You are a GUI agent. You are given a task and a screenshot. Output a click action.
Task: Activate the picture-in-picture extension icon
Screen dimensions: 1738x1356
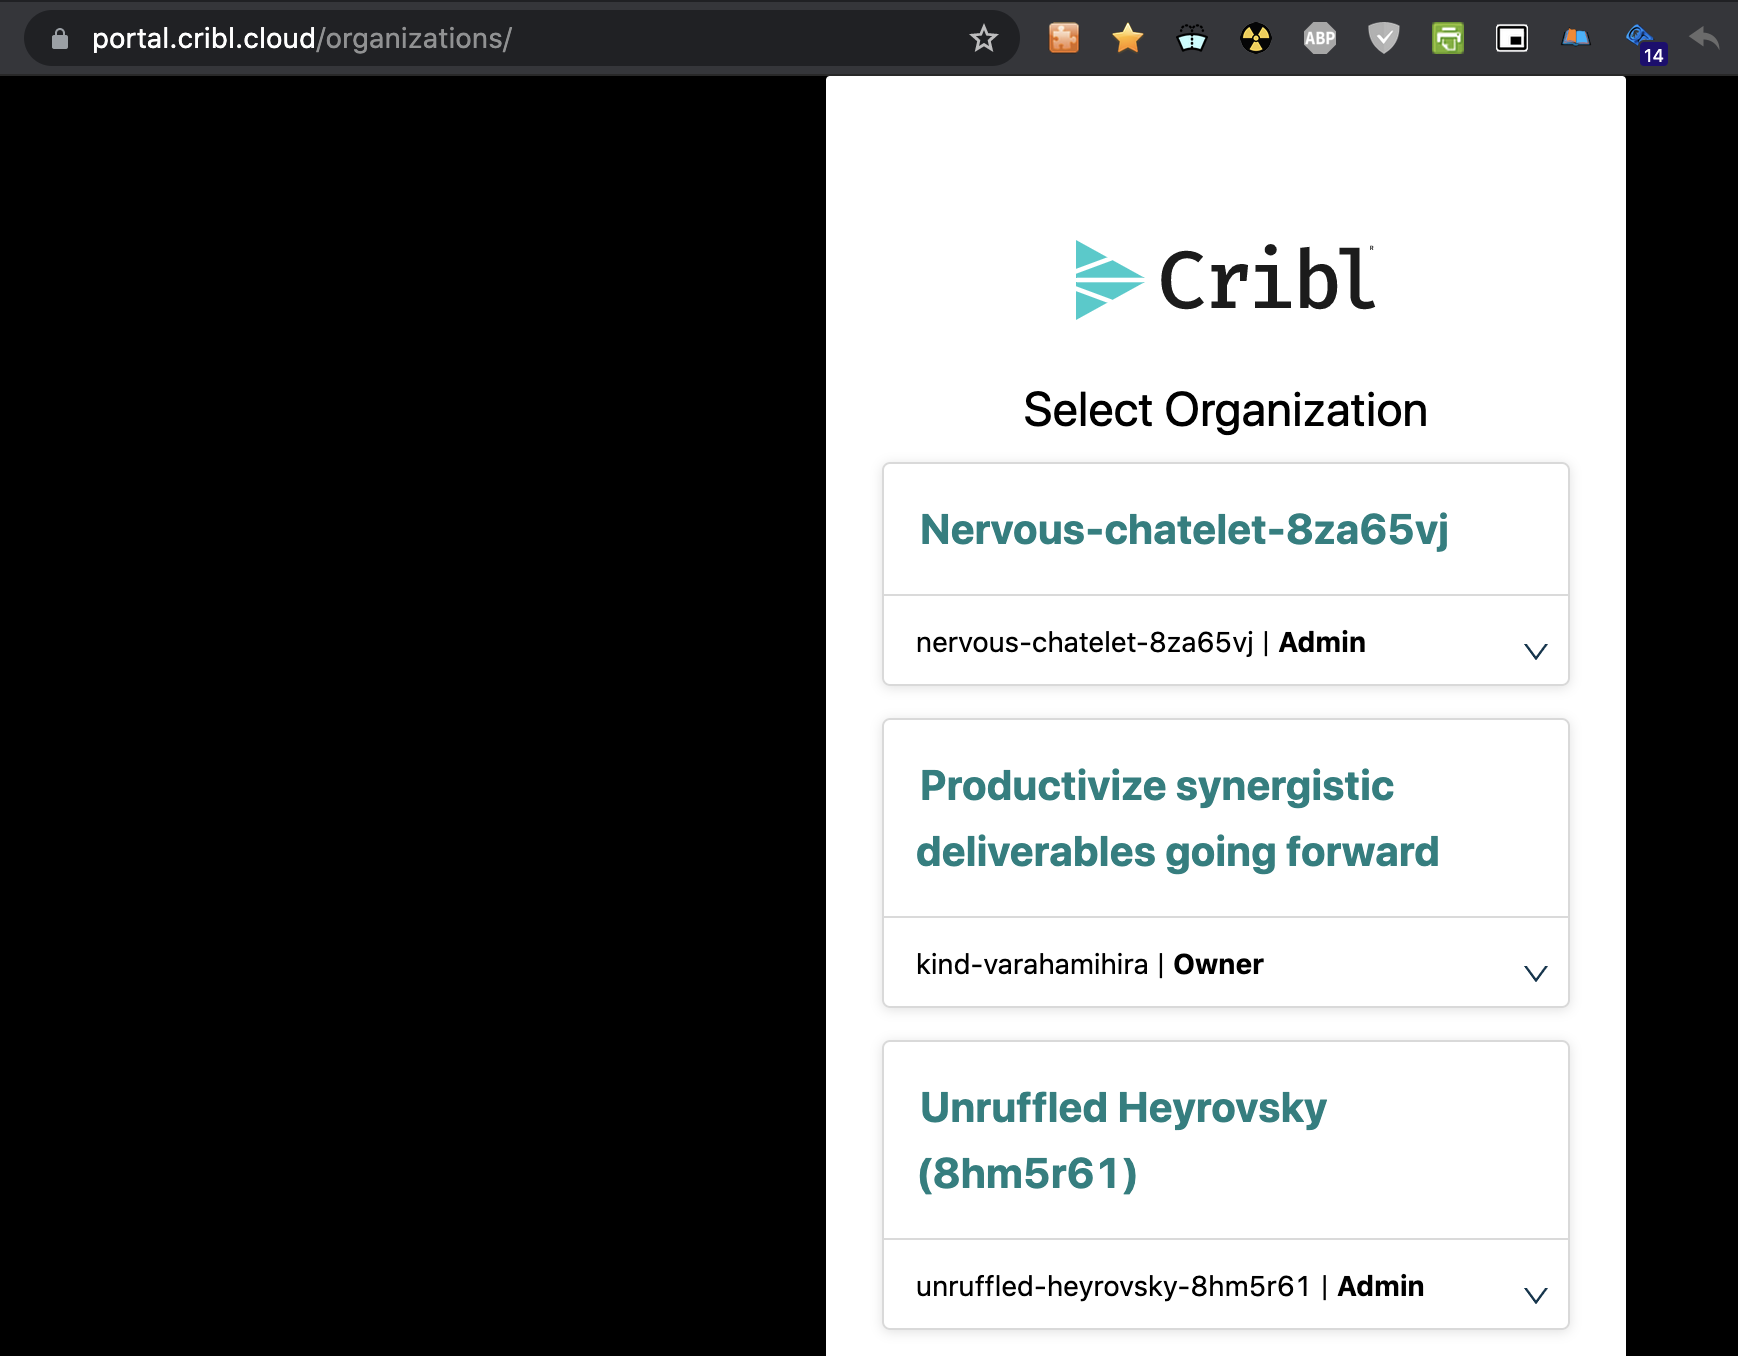[1511, 38]
